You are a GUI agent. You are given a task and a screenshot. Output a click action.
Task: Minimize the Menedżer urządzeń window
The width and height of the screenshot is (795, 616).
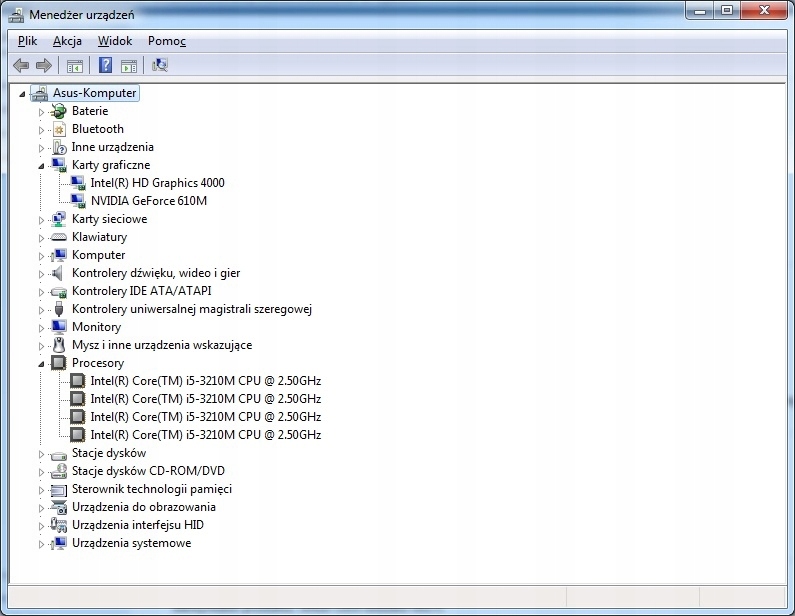(x=700, y=11)
